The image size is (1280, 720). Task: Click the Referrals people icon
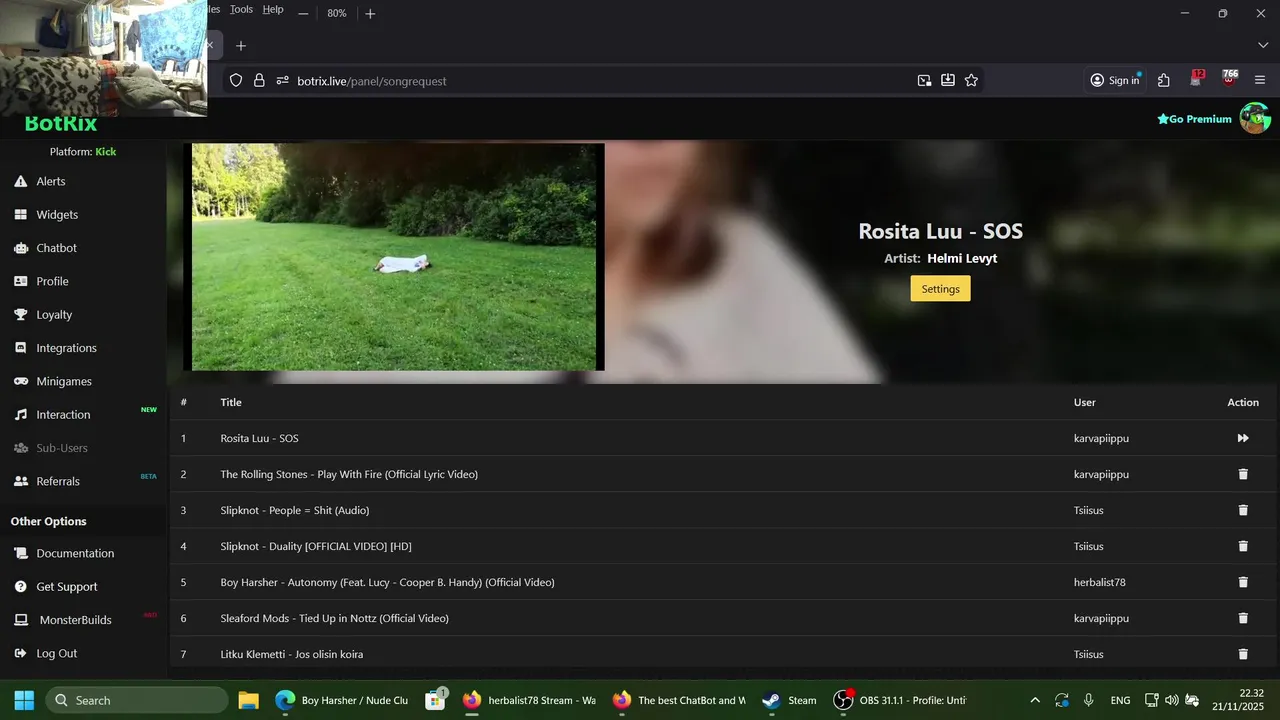[x=20, y=481]
